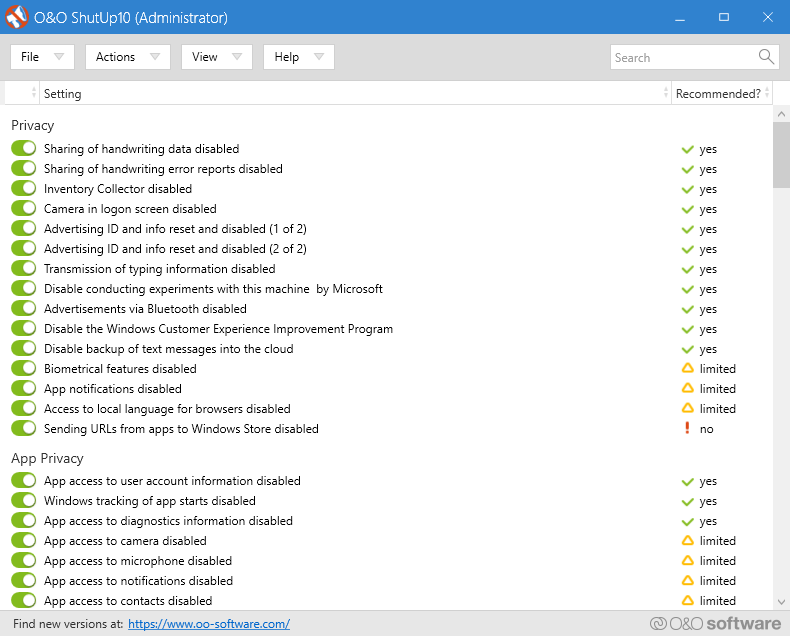
Task: Click green check for Camera in logon screen
Action: pyautogui.click(x=687, y=210)
